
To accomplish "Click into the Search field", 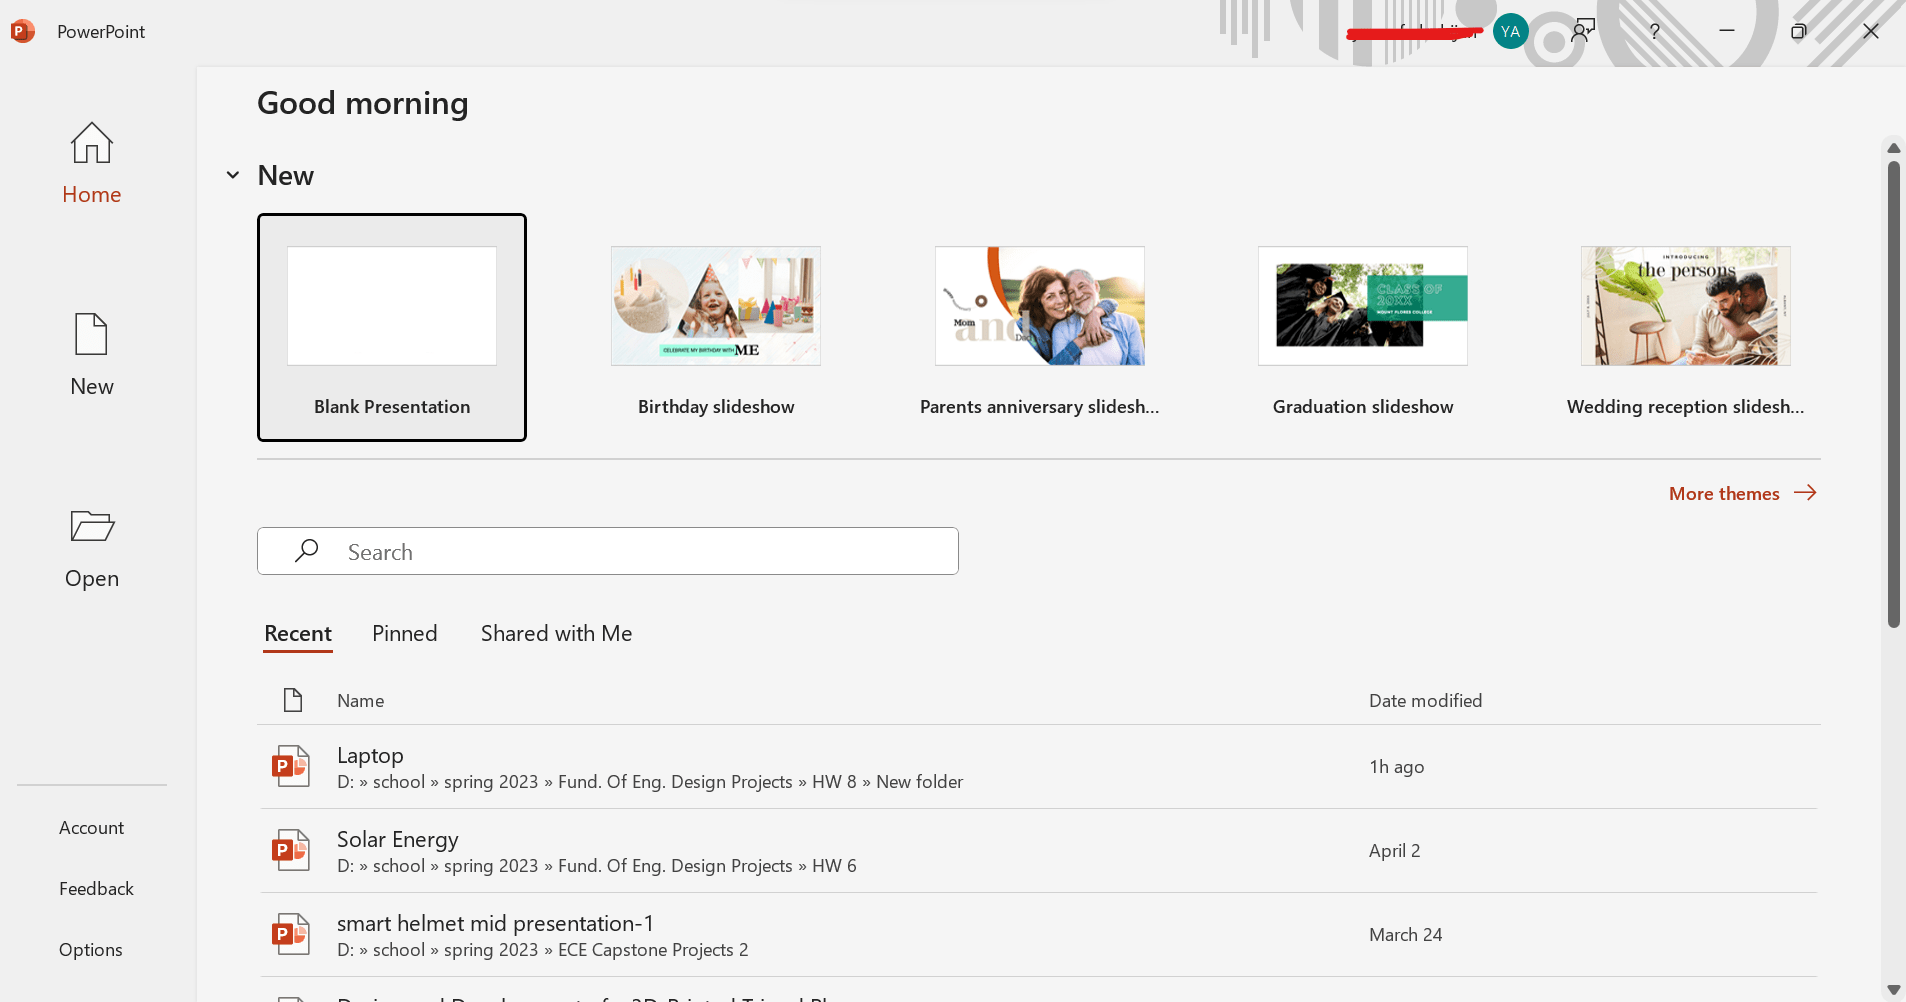I will [608, 551].
